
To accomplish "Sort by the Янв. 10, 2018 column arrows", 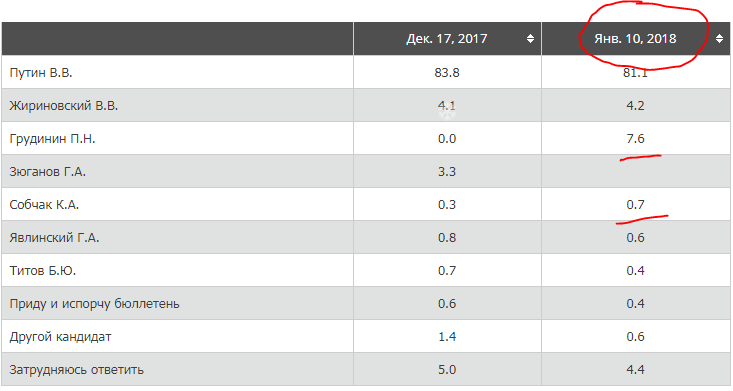I will click(x=719, y=39).
